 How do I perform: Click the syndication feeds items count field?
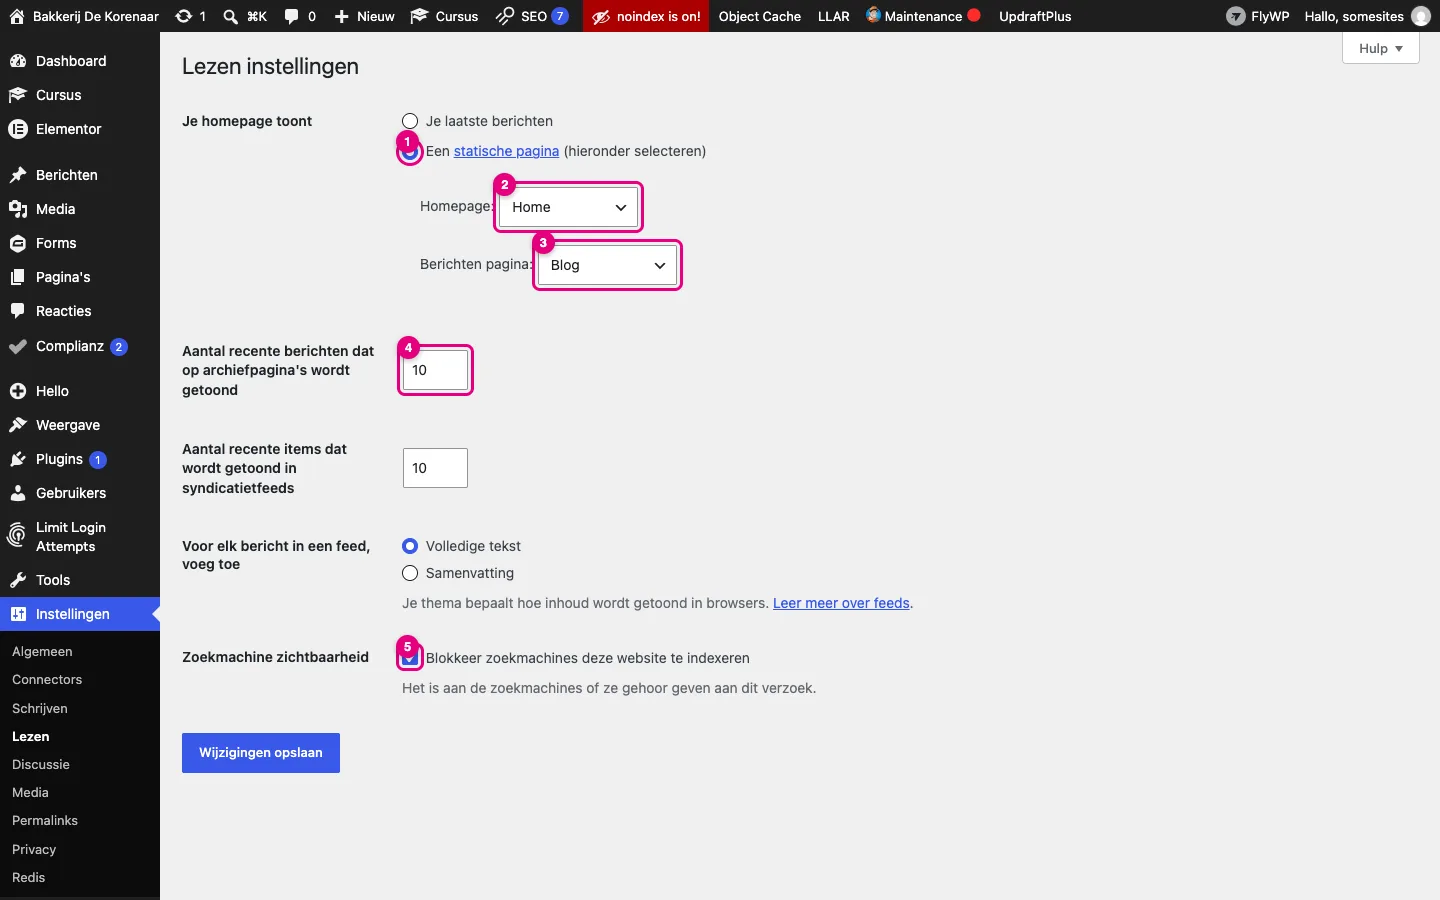(435, 468)
